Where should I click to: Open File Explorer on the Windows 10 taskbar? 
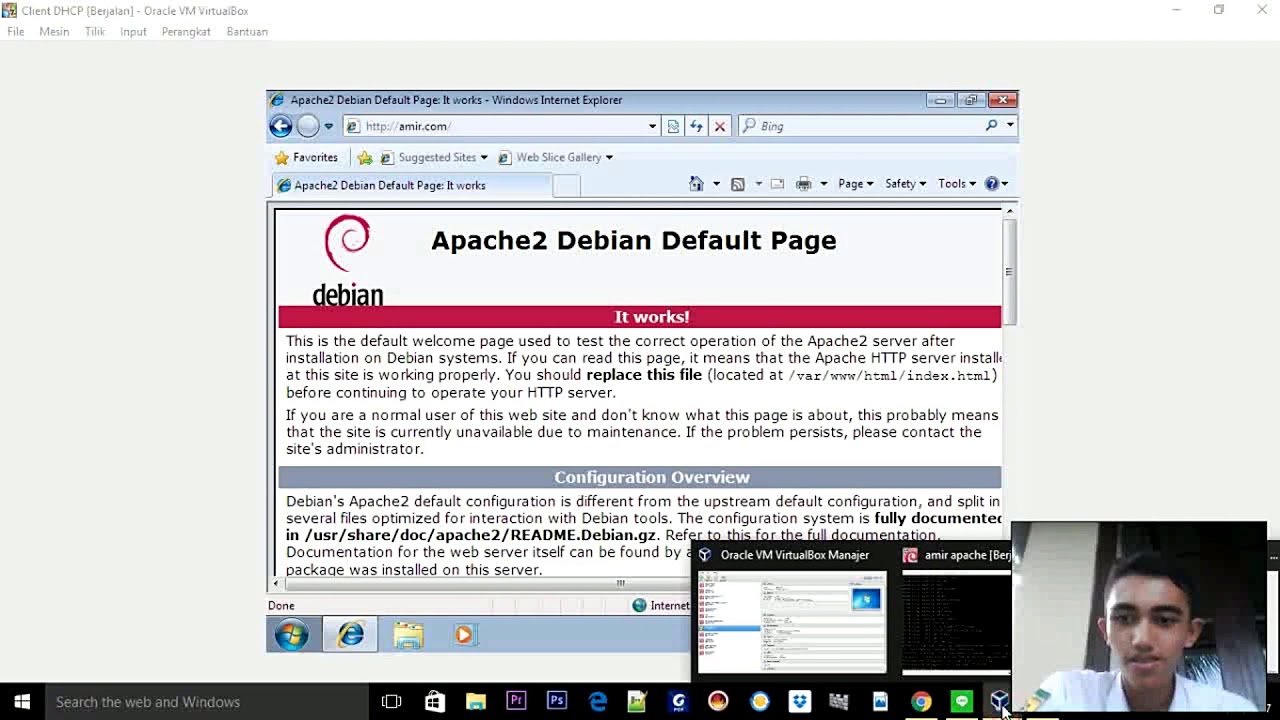pos(476,702)
